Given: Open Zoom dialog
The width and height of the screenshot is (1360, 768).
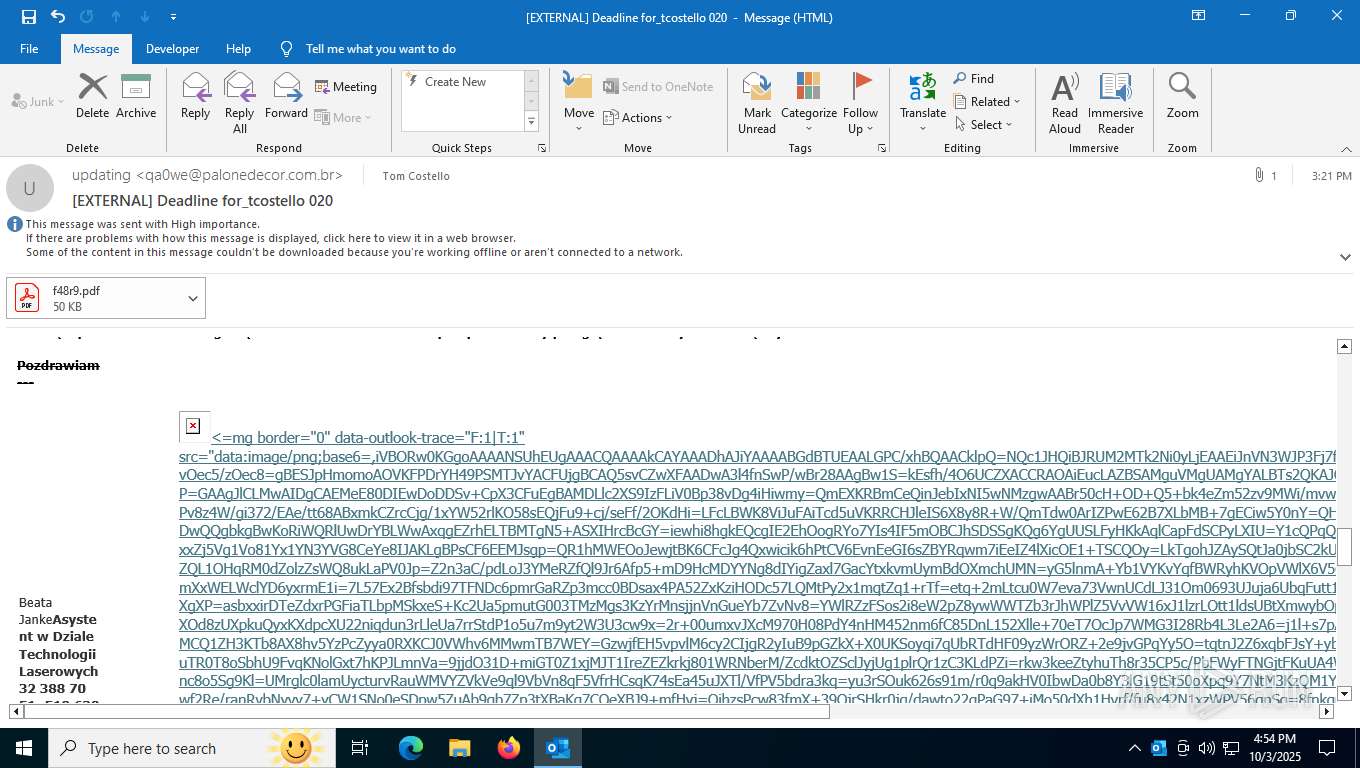Looking at the screenshot, I should coord(1182,96).
